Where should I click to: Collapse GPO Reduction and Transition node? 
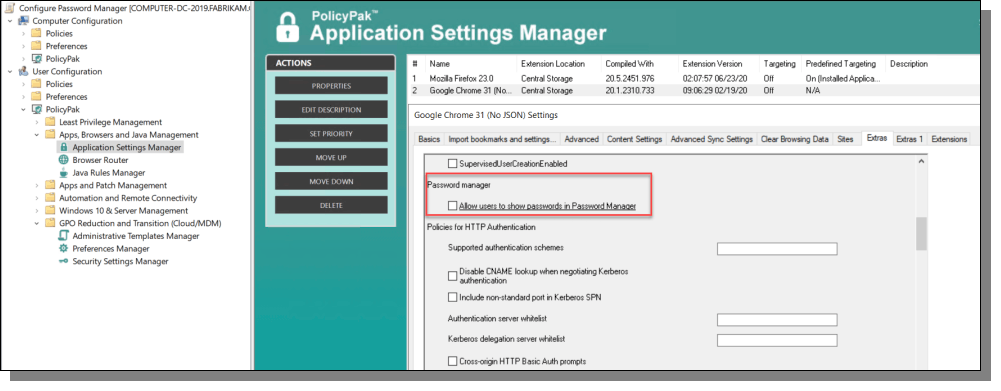[37, 224]
